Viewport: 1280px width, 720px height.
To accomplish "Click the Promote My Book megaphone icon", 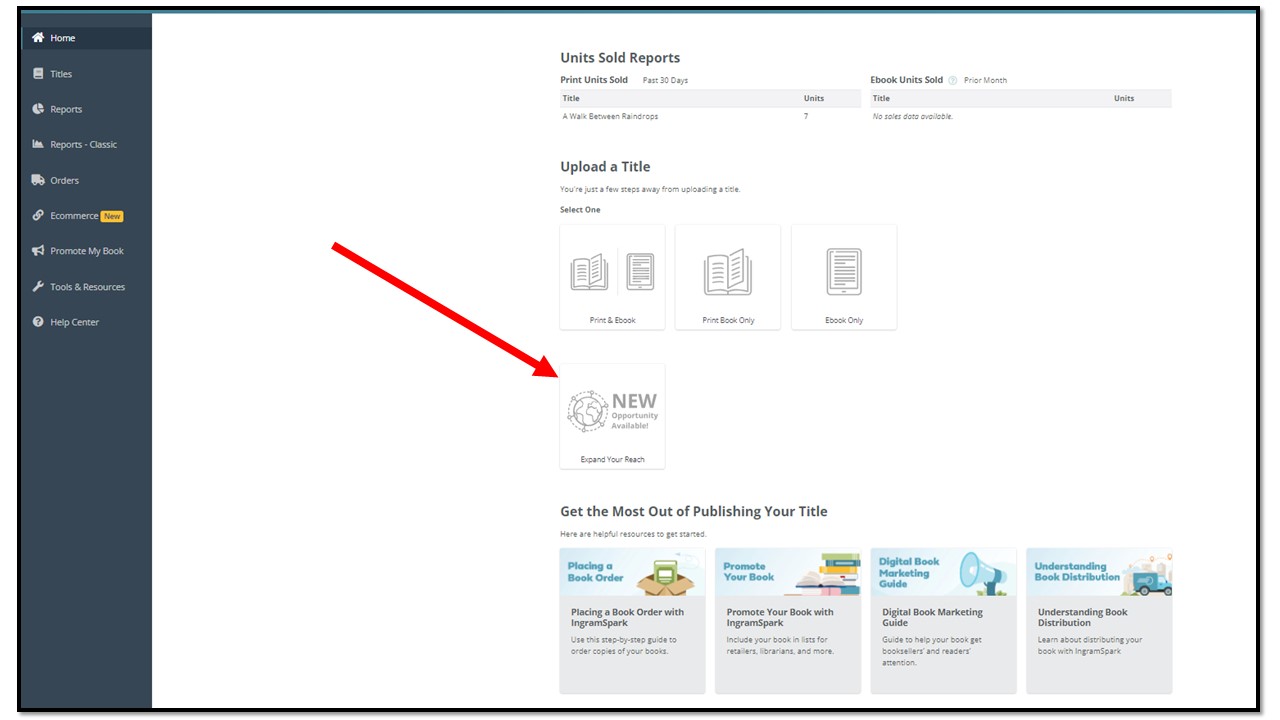I will pyautogui.click(x=38, y=251).
